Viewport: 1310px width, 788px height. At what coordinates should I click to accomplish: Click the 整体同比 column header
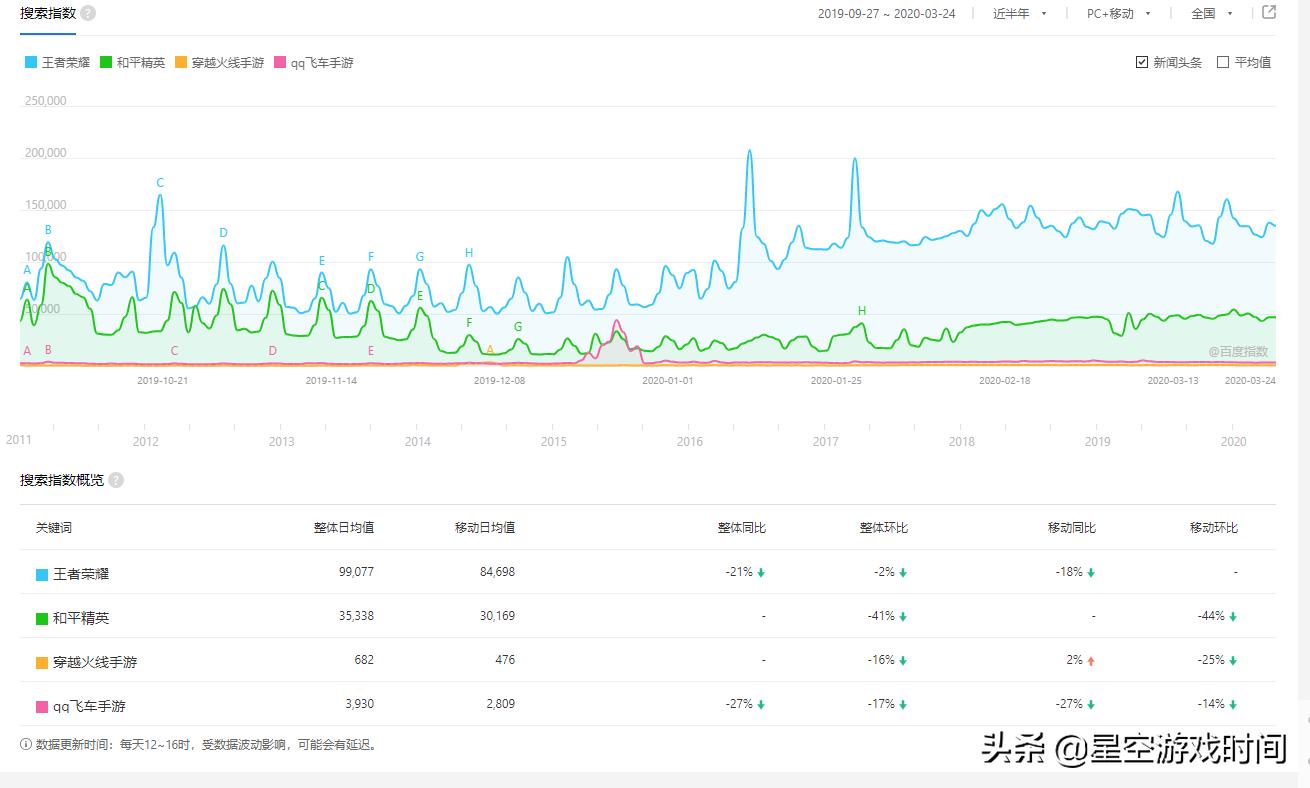coord(742,527)
